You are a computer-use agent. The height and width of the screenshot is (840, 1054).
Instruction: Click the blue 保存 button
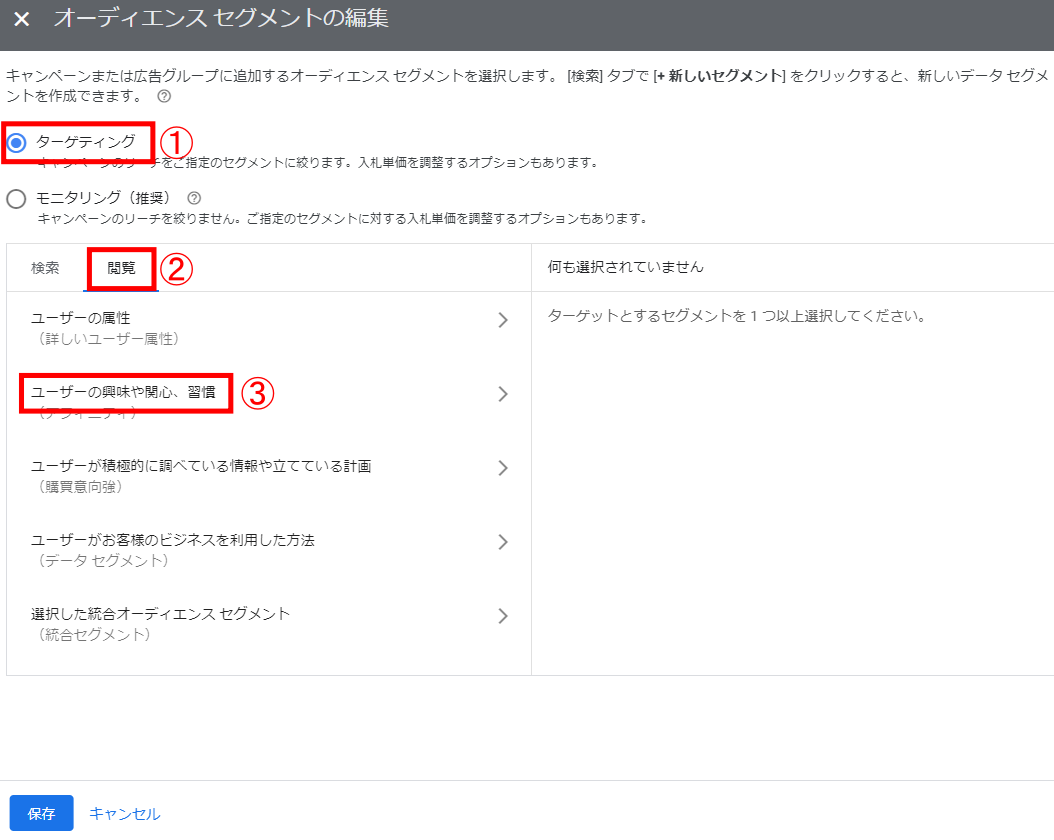[41, 813]
